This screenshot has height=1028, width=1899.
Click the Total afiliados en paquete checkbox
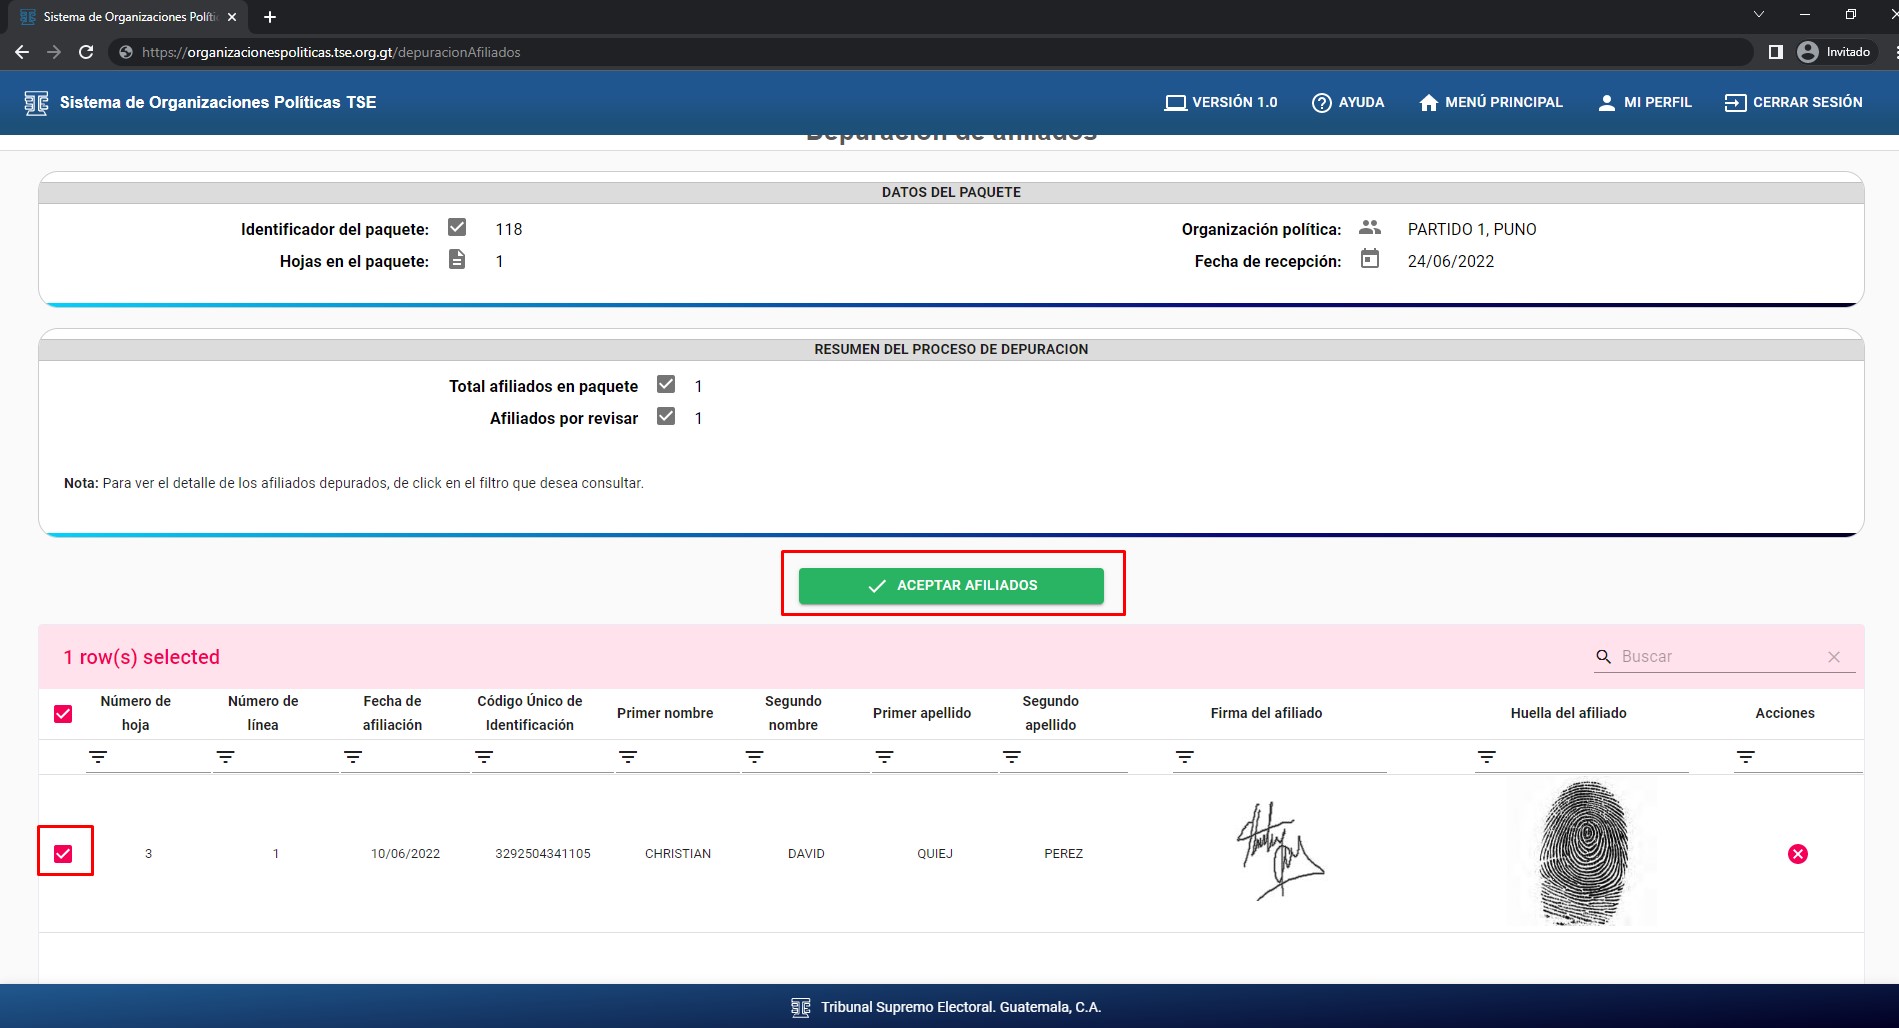[x=666, y=385]
